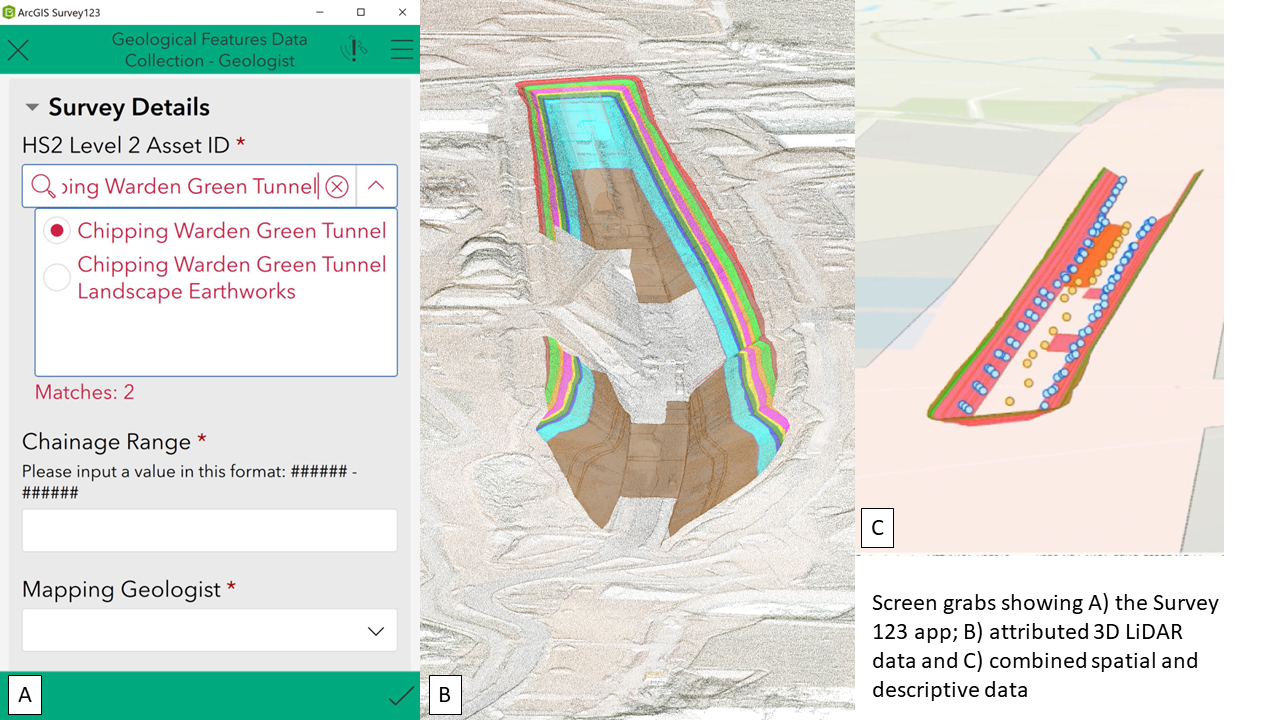This screenshot has width=1280, height=720.
Task: Click the label C box on the map
Action: point(877,528)
